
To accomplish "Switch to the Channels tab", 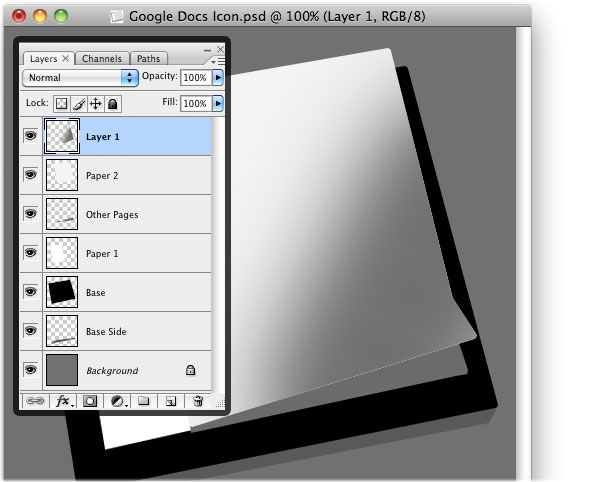I will pyautogui.click(x=102, y=59).
